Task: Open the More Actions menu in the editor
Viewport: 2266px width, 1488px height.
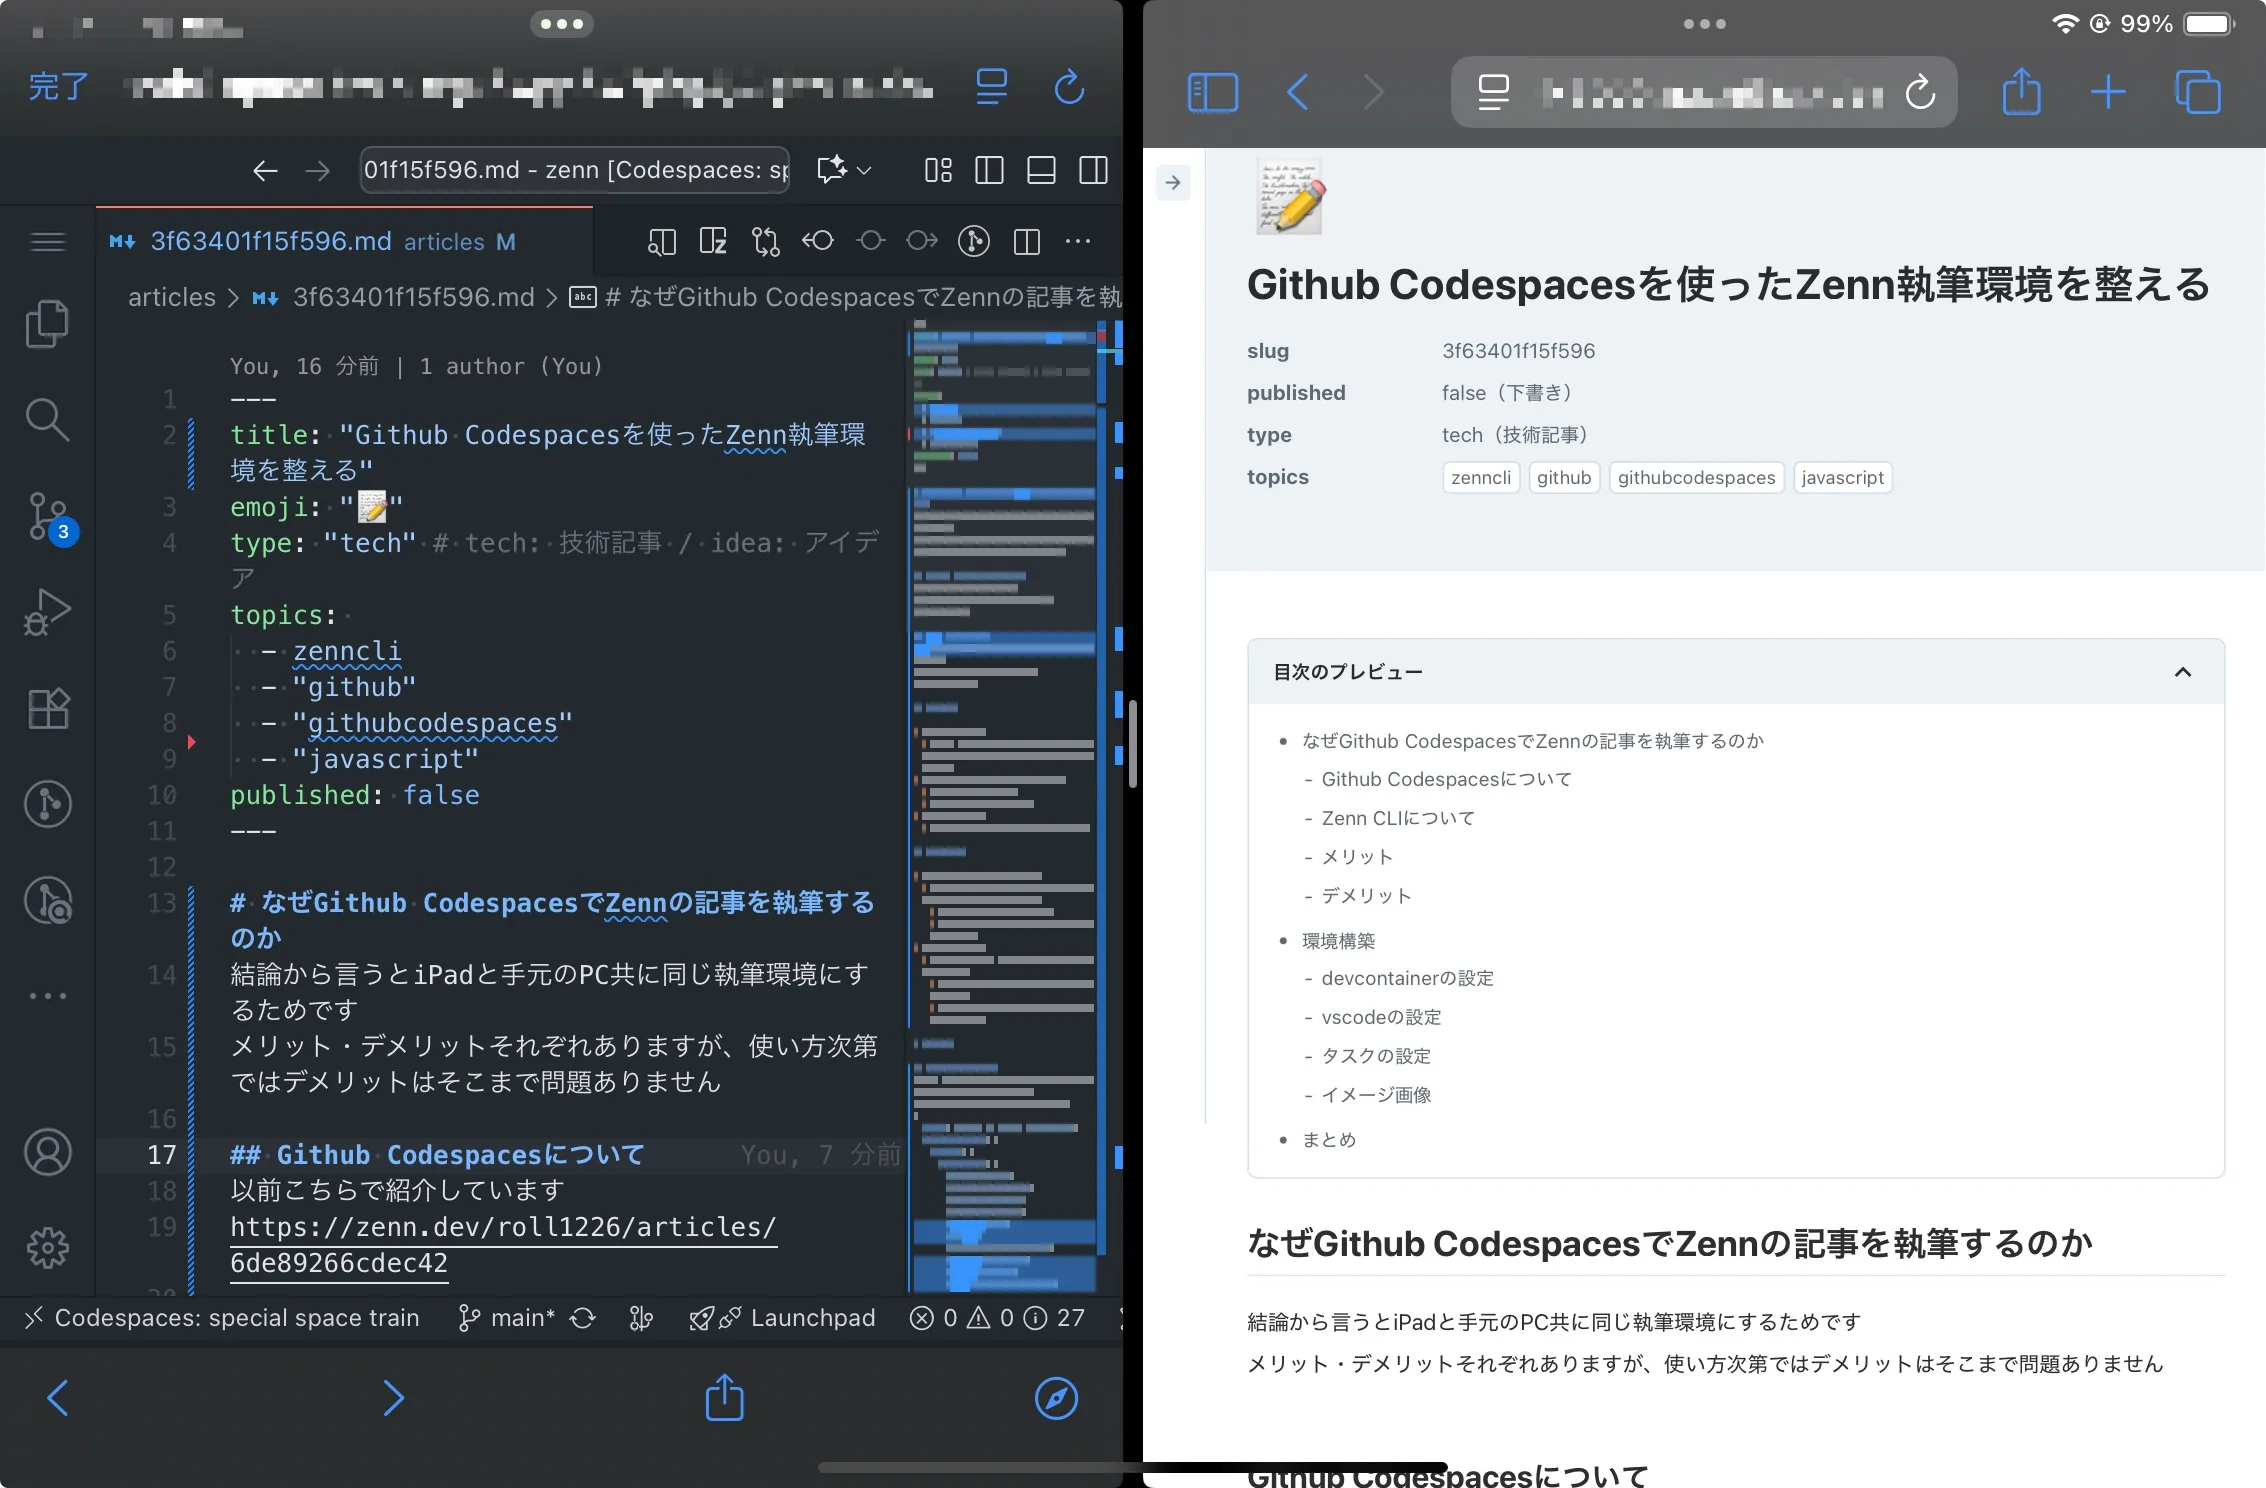Action: coord(1078,241)
